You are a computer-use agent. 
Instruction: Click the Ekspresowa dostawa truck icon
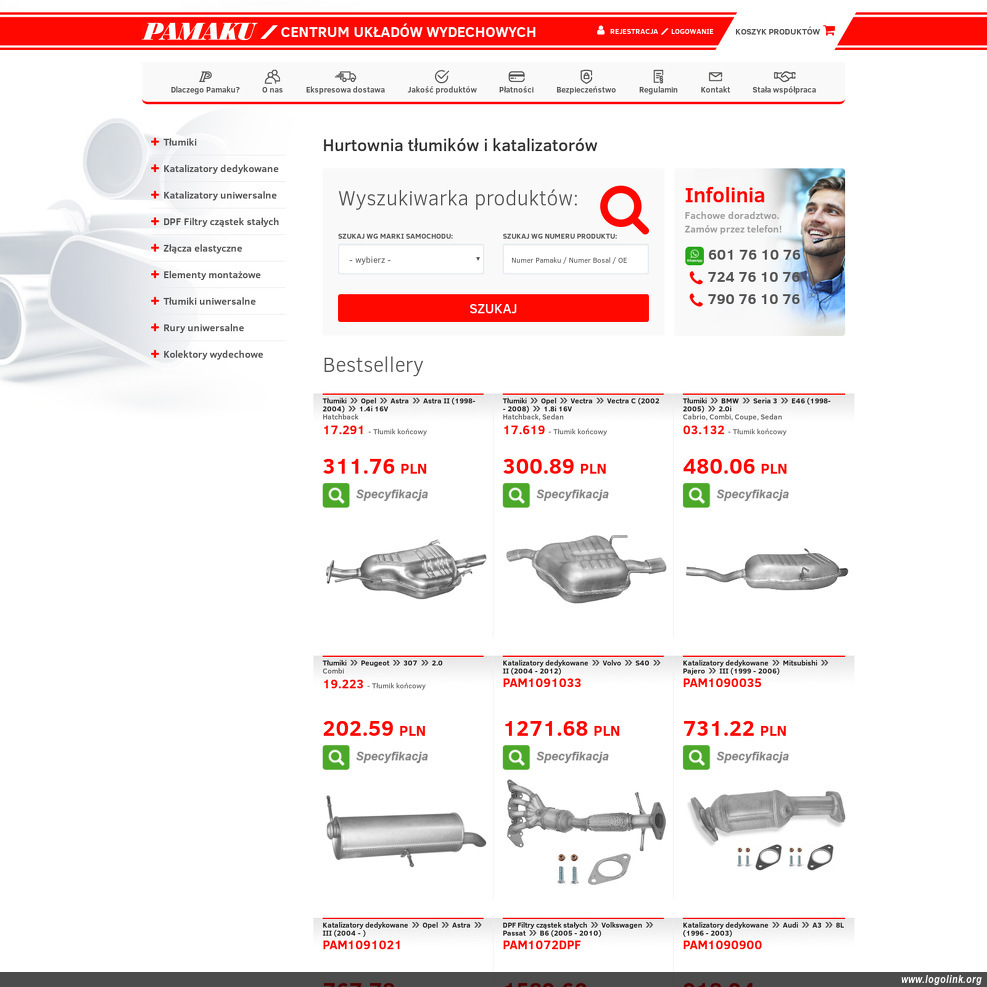346,76
